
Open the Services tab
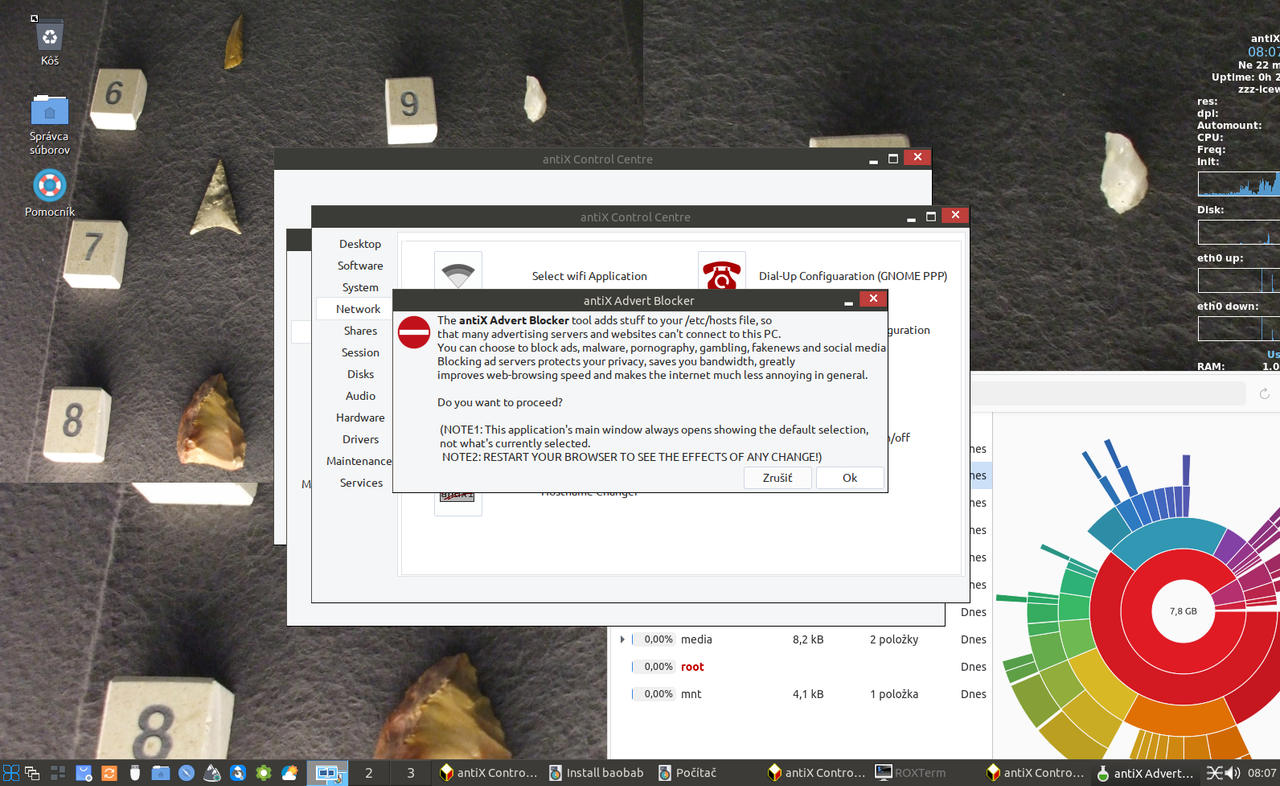coord(360,483)
